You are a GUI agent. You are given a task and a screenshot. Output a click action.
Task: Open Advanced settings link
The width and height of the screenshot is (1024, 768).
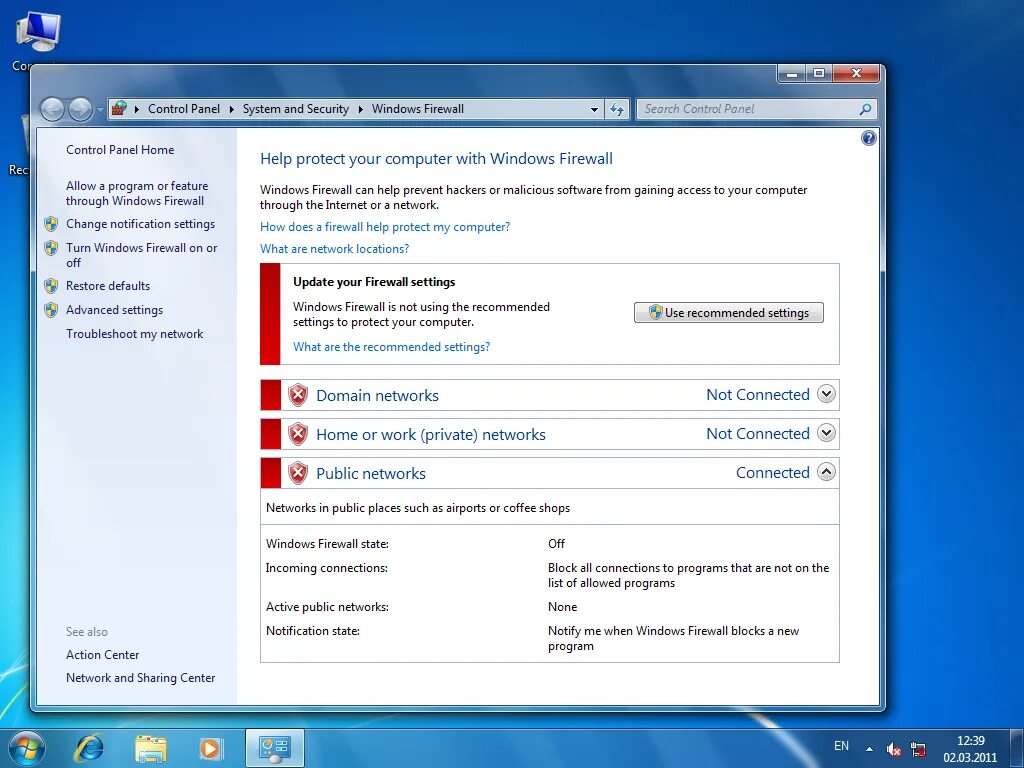pyautogui.click(x=114, y=310)
